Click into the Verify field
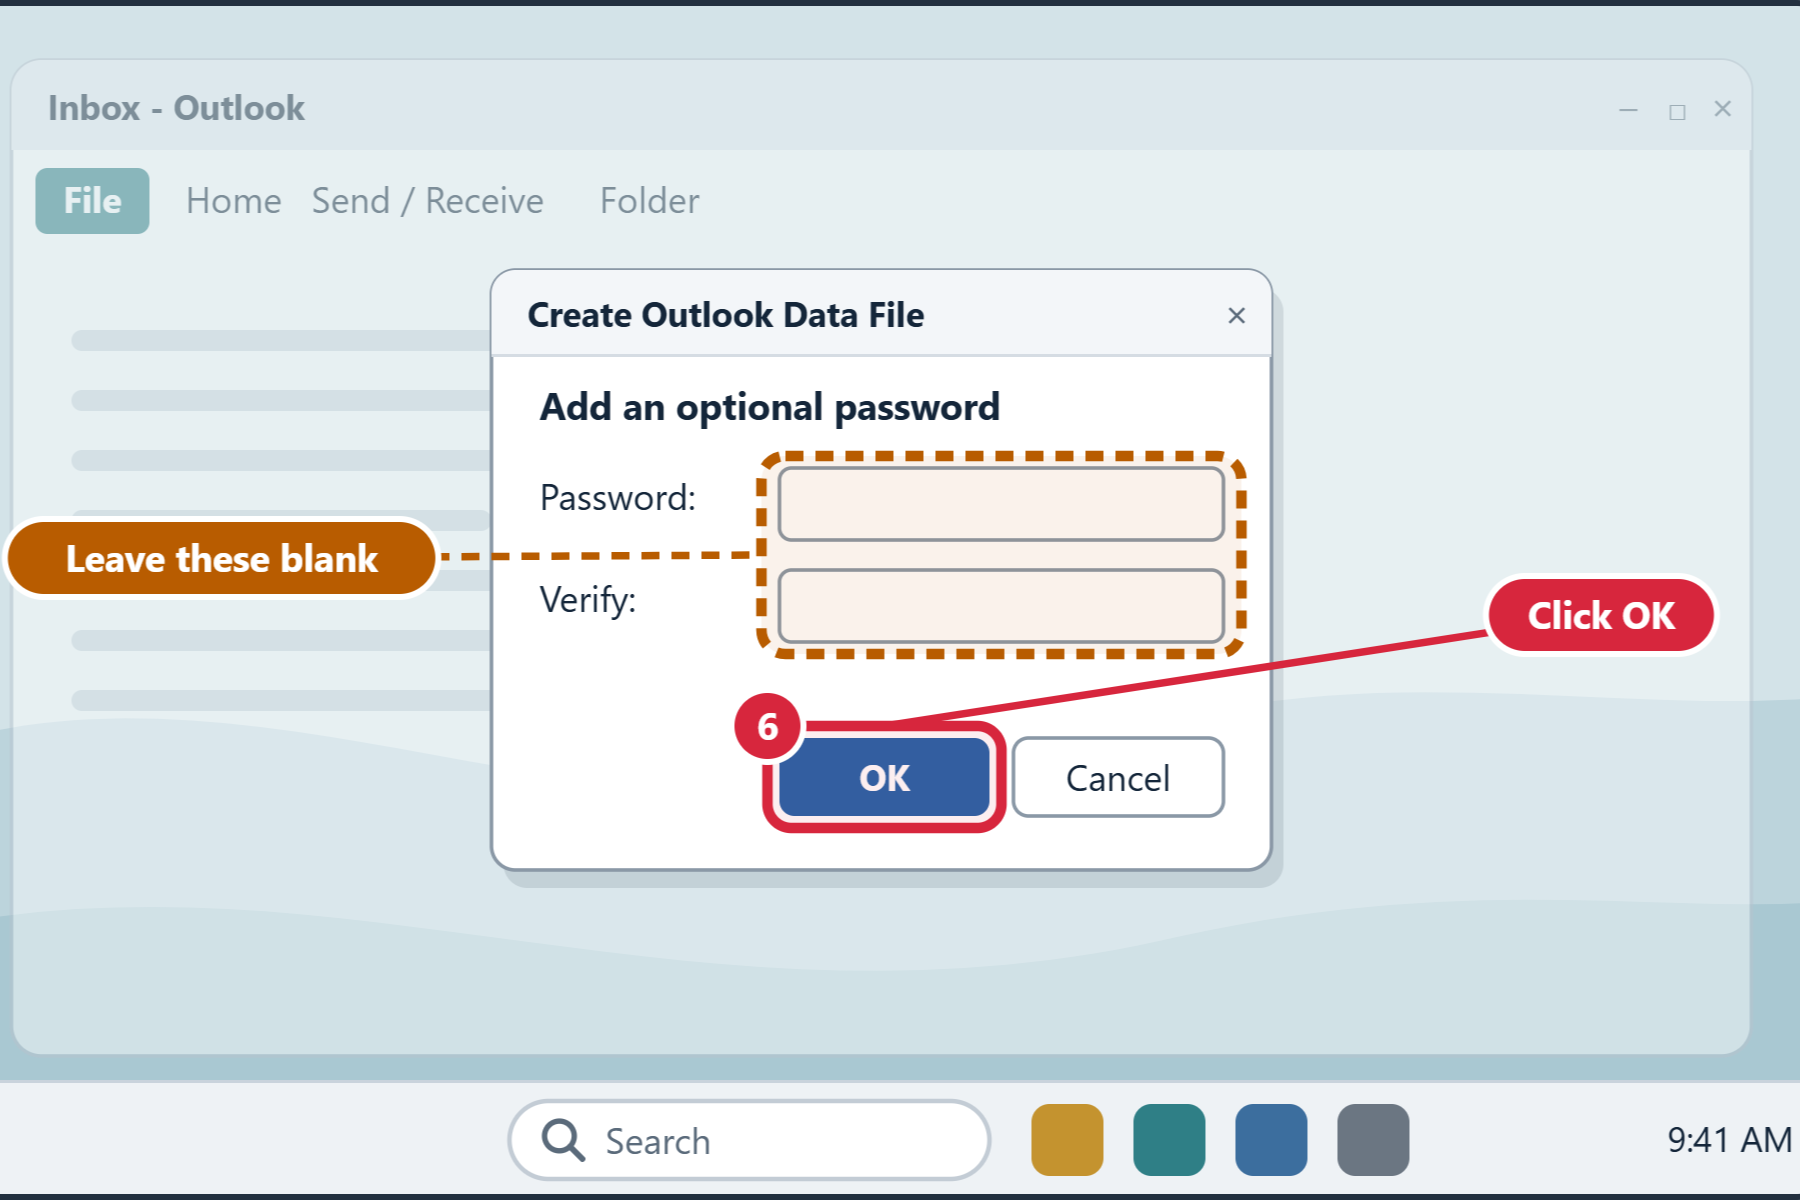Image resolution: width=1800 pixels, height=1200 pixels. tap(1001, 606)
